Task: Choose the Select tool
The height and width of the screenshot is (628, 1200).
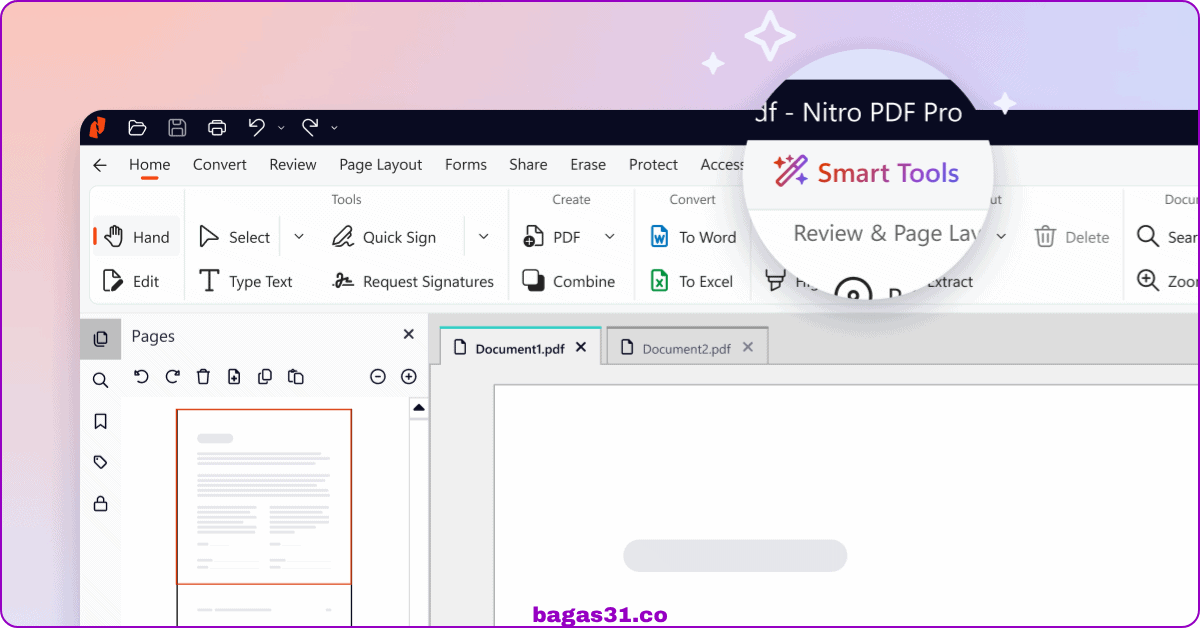Action: tap(235, 237)
